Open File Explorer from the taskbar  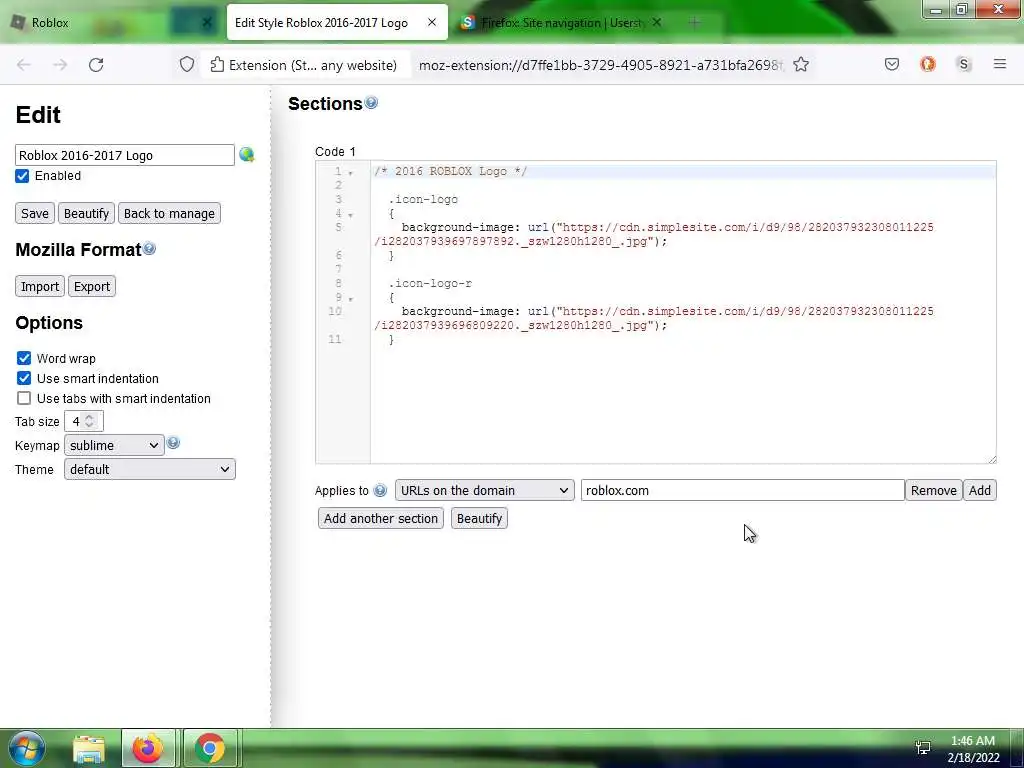tap(89, 748)
